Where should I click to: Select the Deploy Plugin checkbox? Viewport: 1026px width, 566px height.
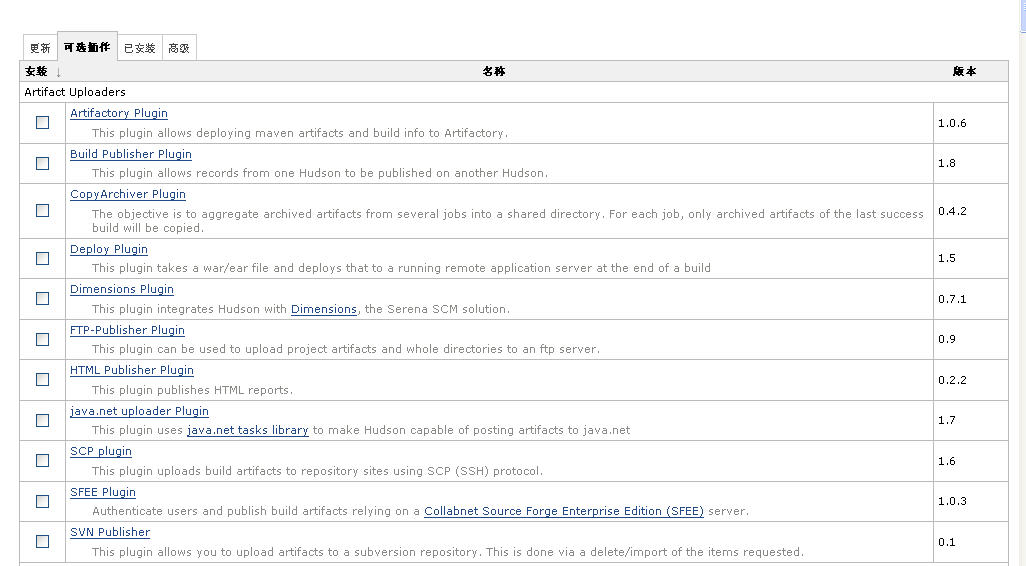(x=43, y=258)
